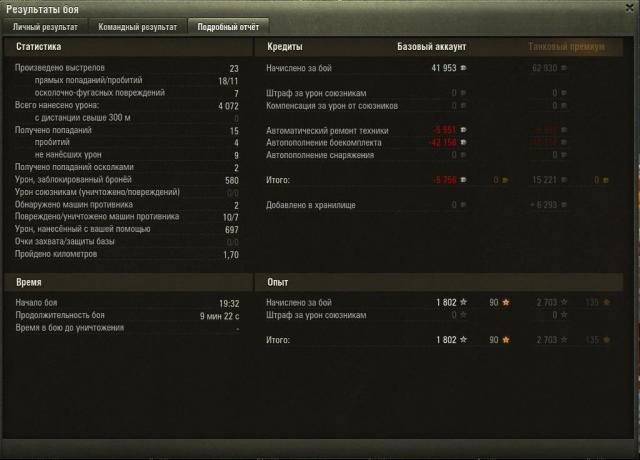The height and width of the screenshot is (460, 640).
Task: Close the battle results window
Action: coord(630,8)
